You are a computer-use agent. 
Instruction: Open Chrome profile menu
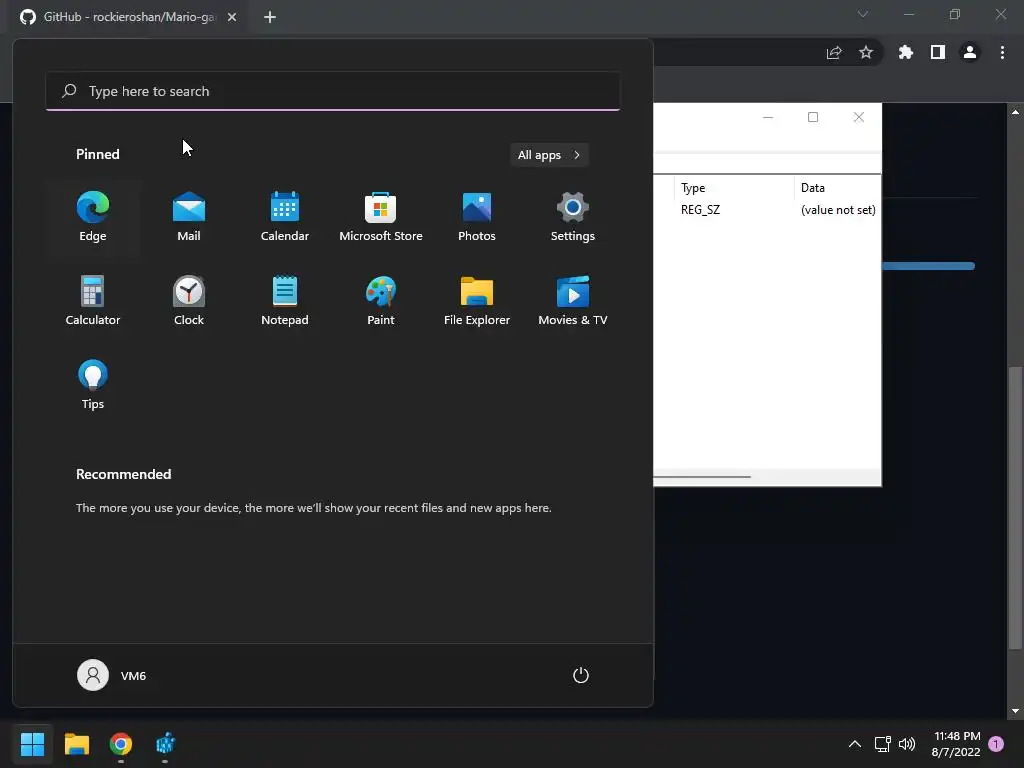click(970, 52)
